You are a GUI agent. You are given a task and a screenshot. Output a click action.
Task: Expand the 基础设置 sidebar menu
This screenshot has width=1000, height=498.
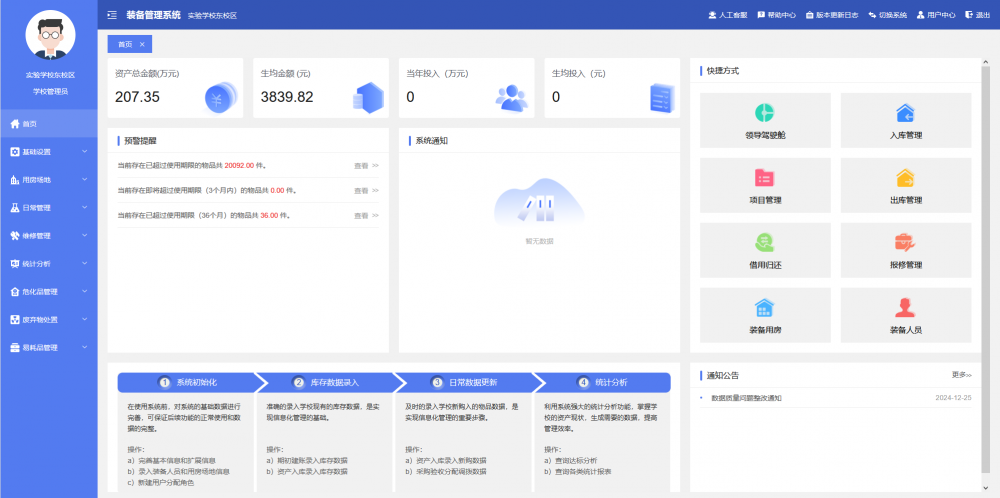click(x=49, y=152)
